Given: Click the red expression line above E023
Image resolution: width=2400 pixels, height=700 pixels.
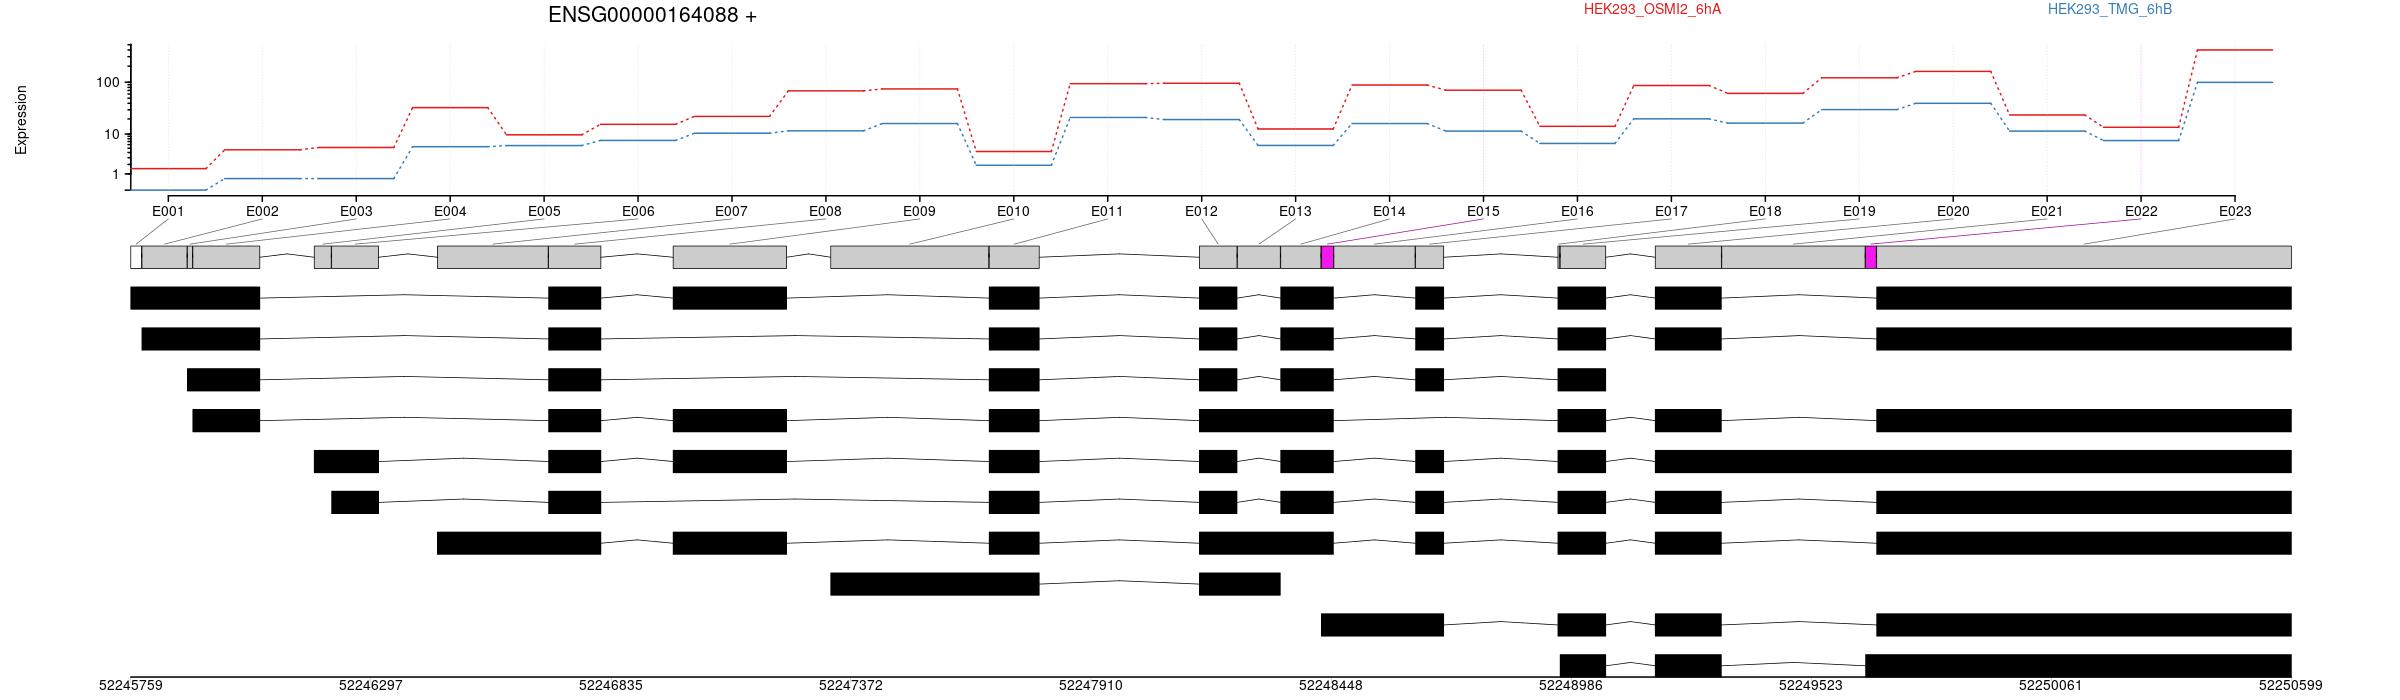Looking at the screenshot, I should click(2235, 50).
